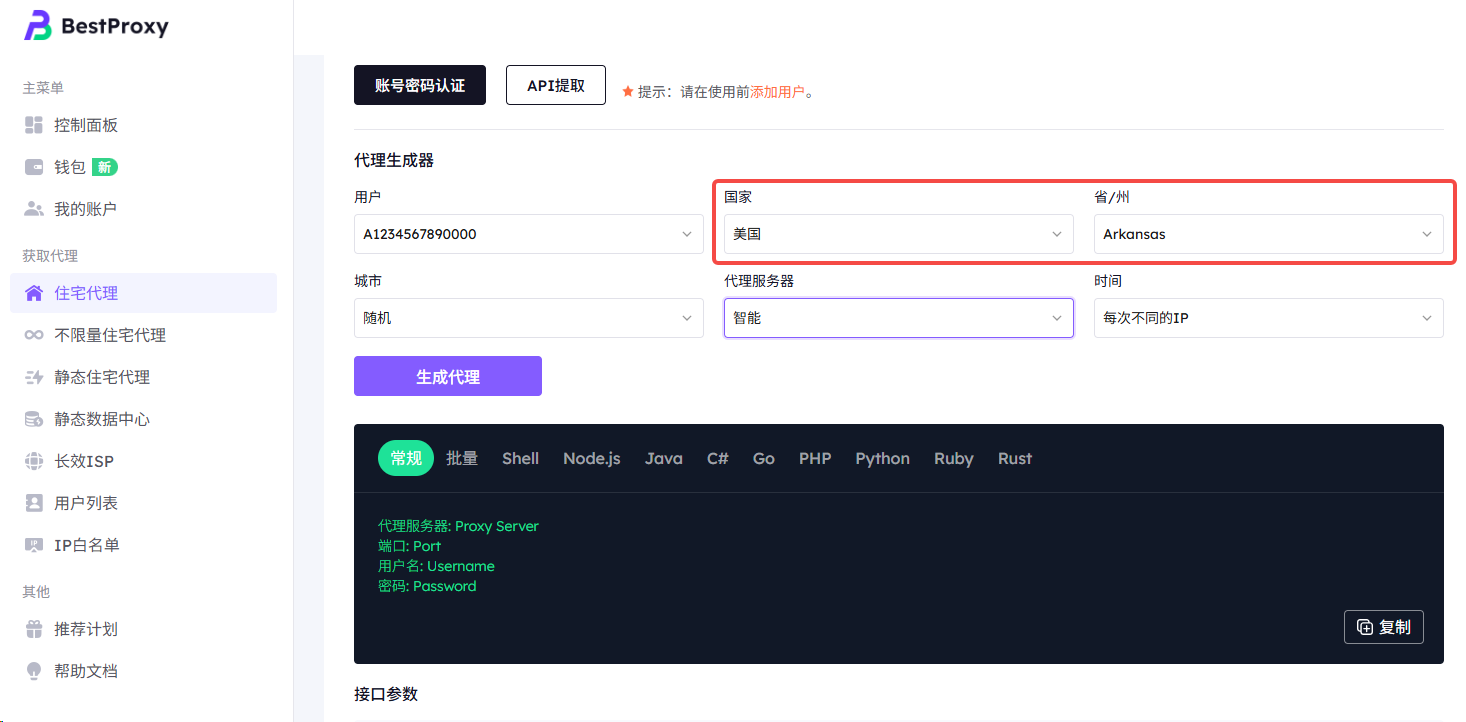Switch to API提取 mode

point(556,85)
